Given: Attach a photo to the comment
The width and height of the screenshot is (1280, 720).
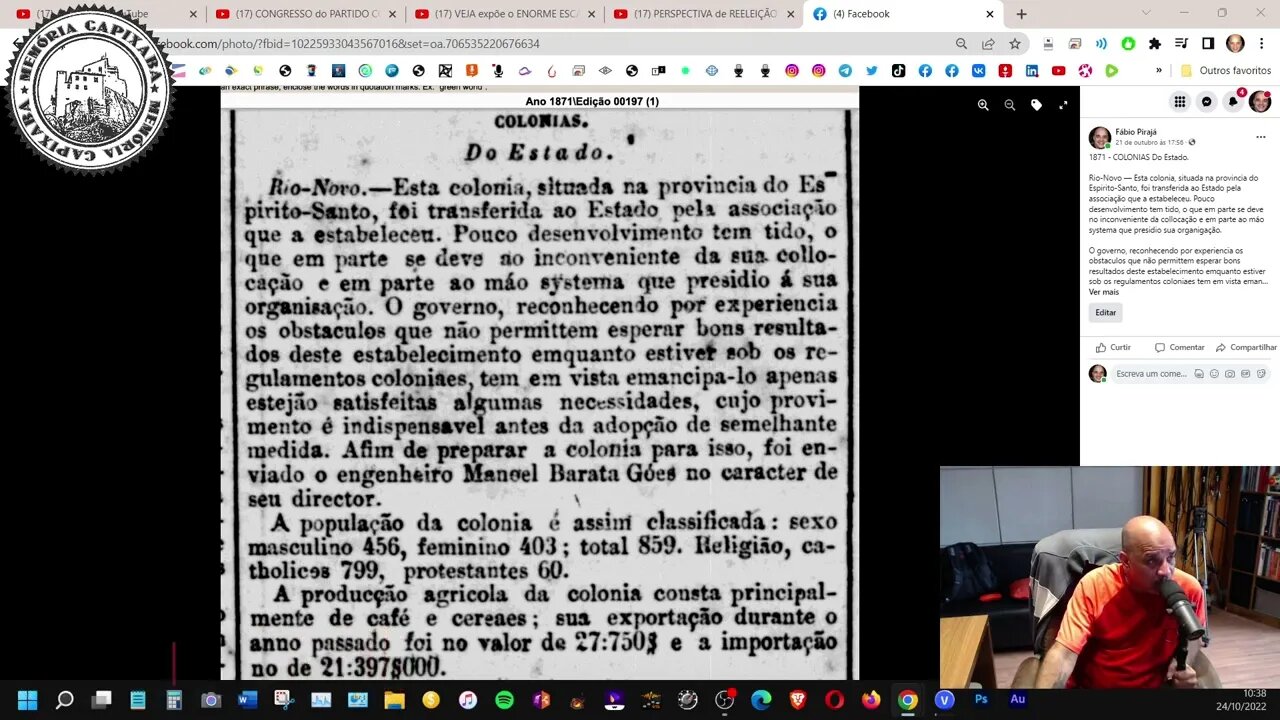Looking at the screenshot, I should coord(1230,374).
